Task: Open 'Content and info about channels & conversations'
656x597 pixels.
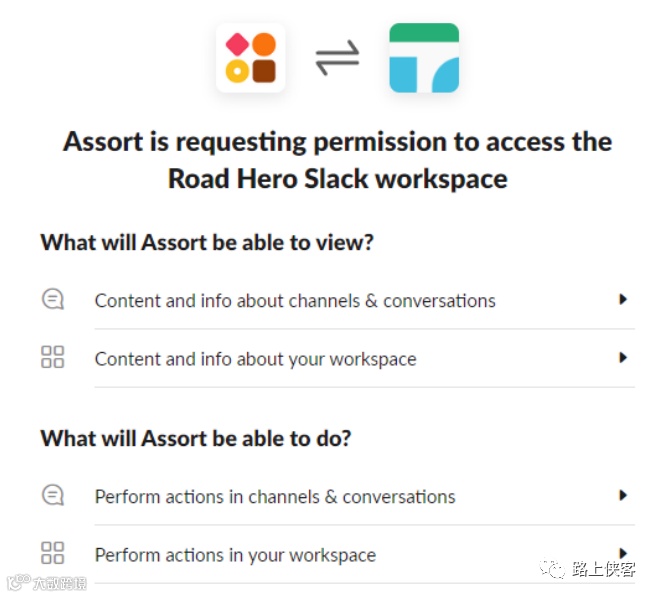Action: 295,300
